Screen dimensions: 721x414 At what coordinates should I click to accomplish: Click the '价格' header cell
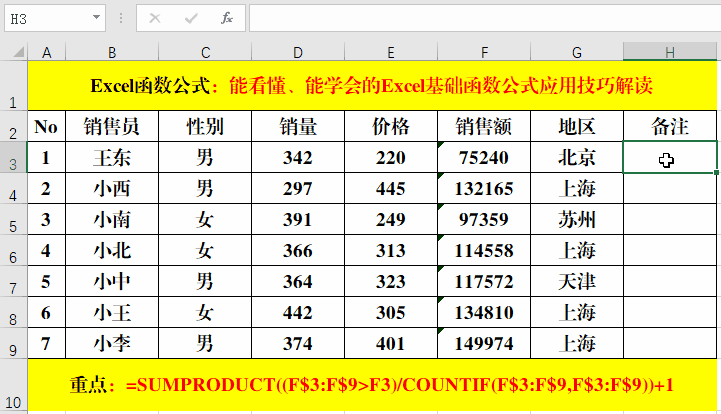pyautogui.click(x=391, y=126)
